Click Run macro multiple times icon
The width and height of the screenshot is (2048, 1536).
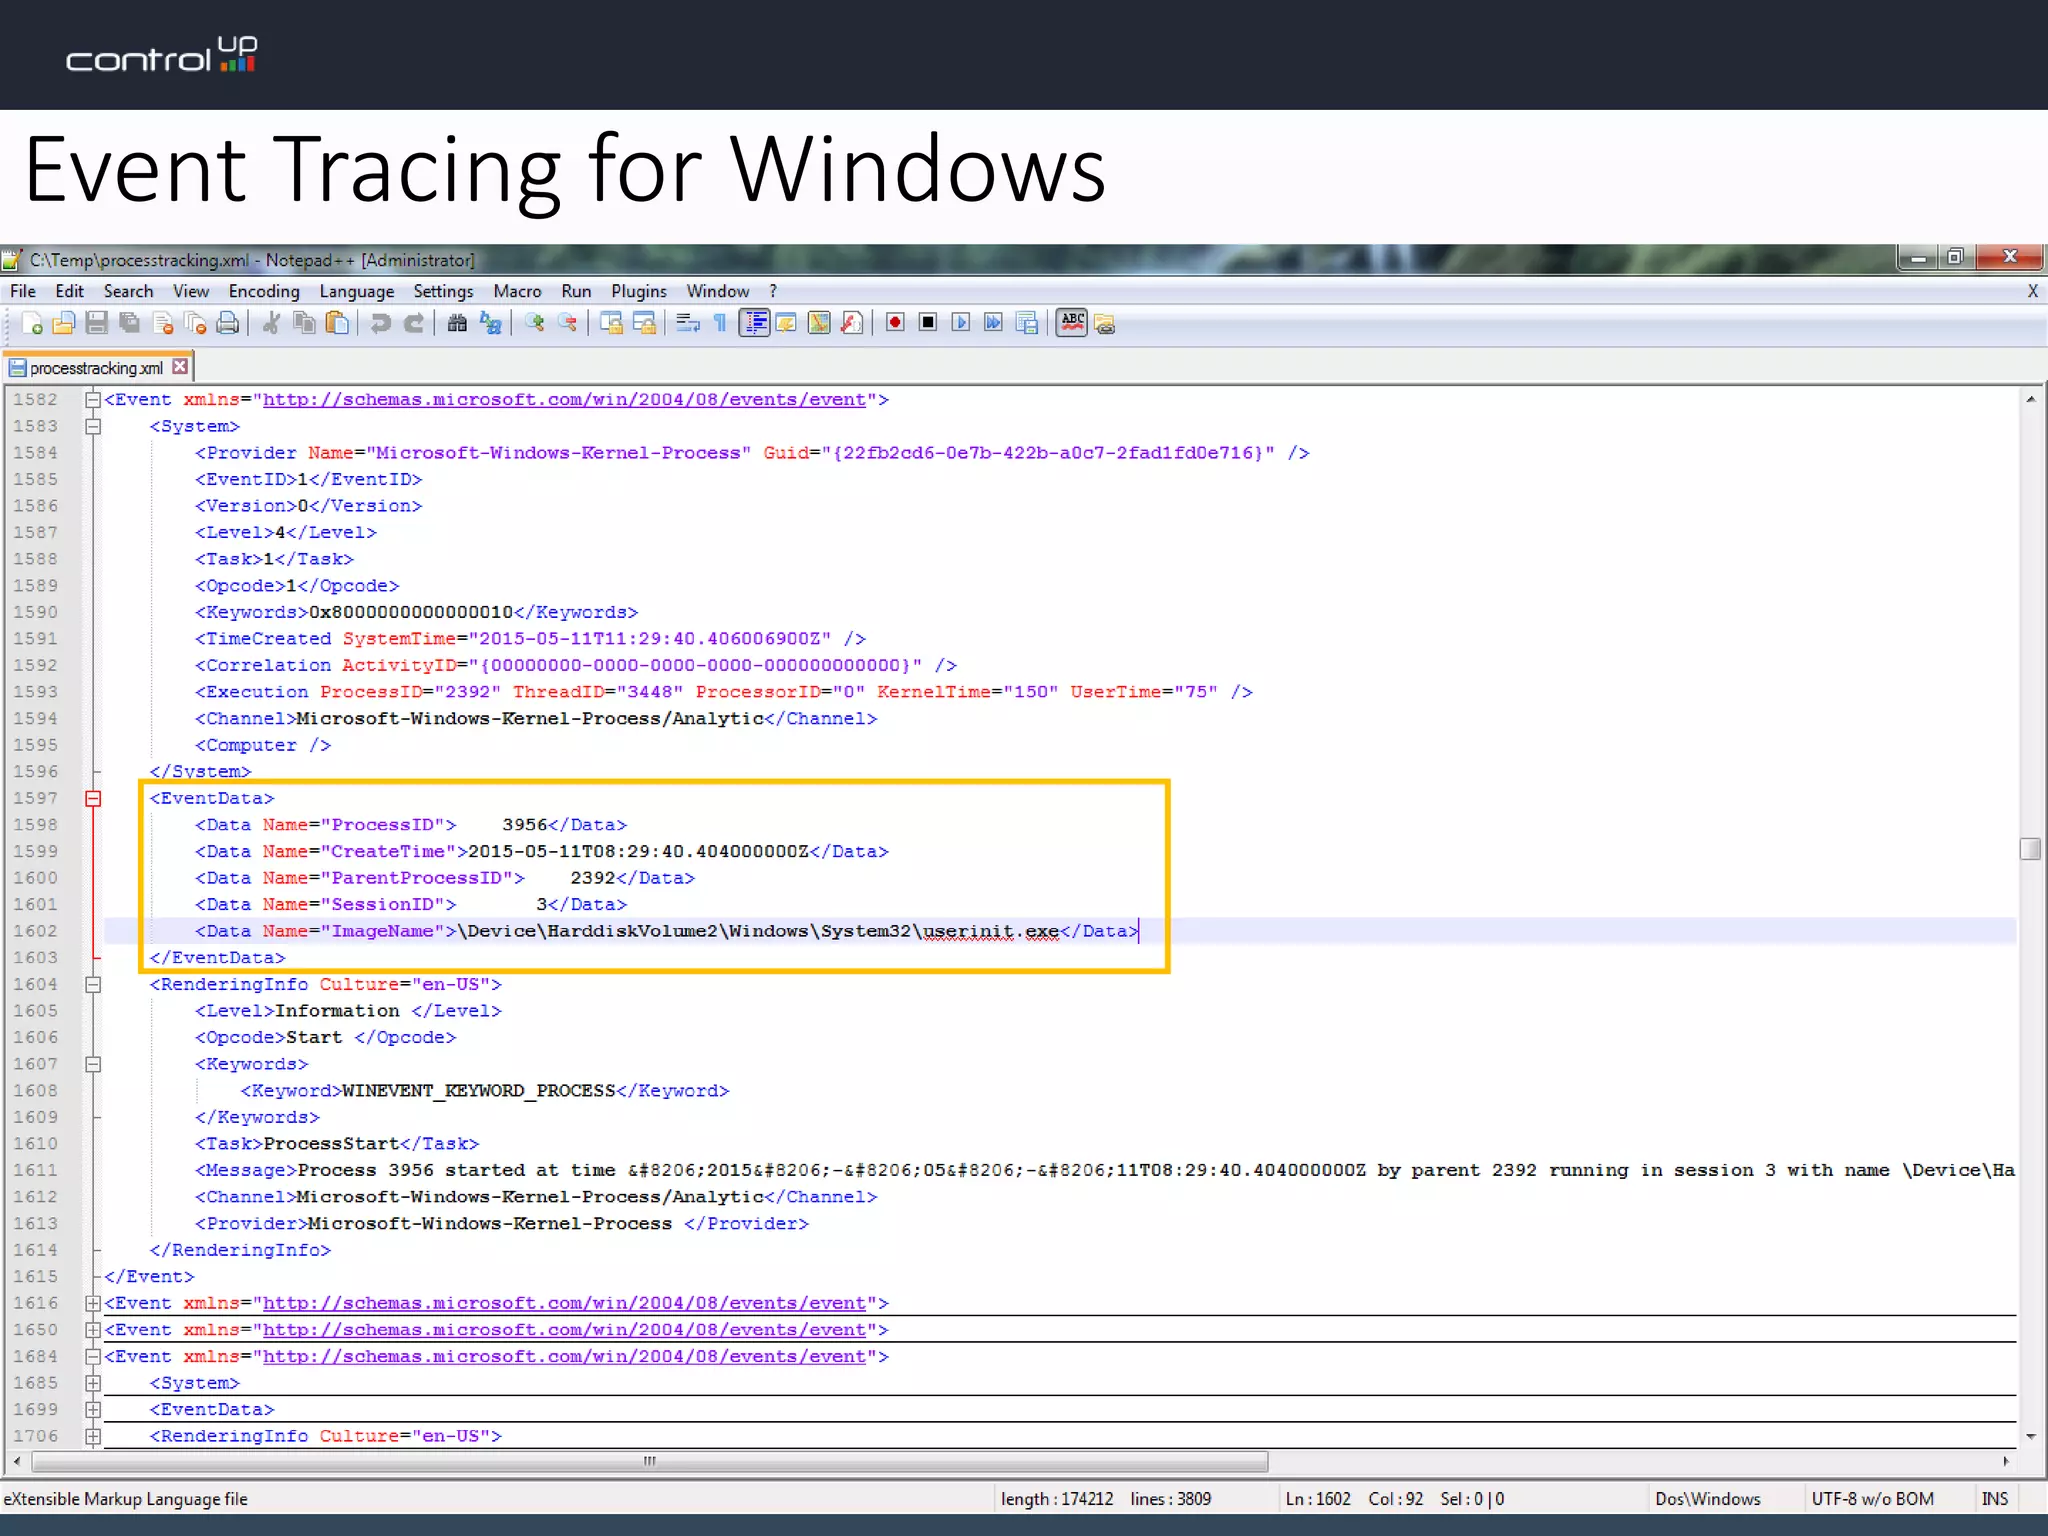pos(993,322)
